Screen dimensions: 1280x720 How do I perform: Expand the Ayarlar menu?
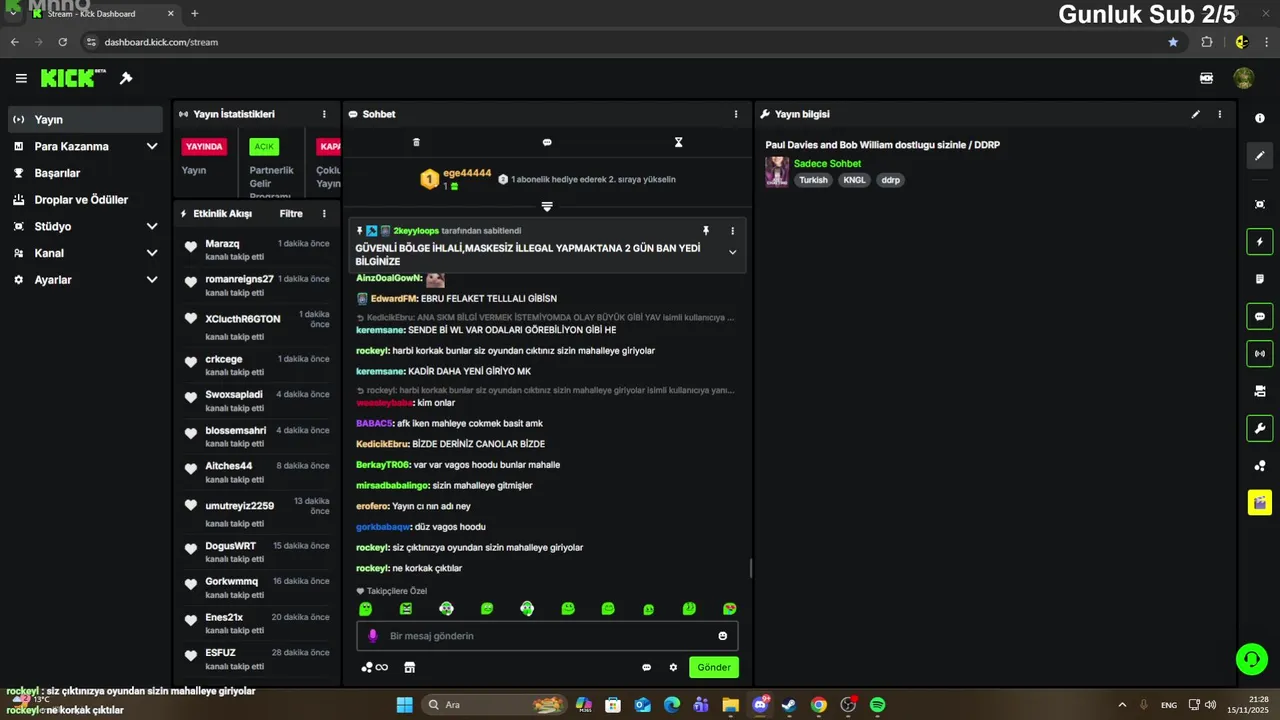85,280
